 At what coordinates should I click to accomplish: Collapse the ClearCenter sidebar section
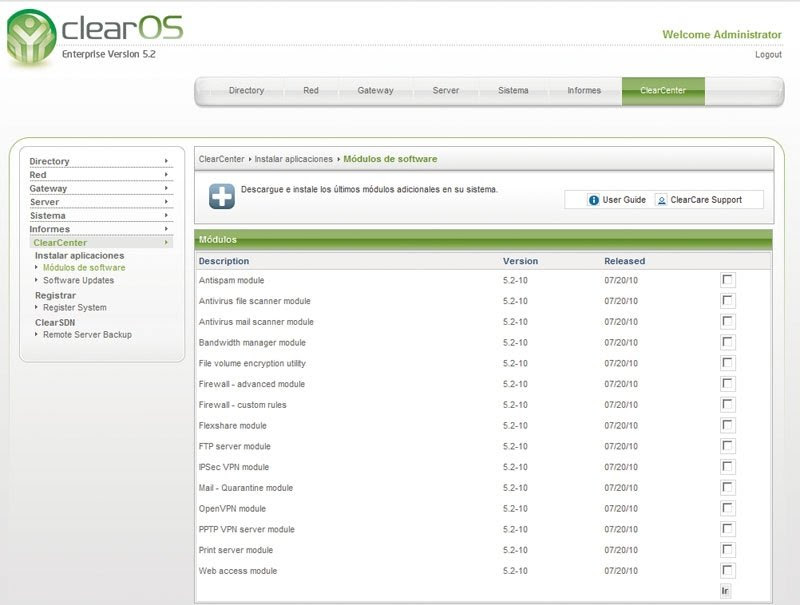(101, 243)
